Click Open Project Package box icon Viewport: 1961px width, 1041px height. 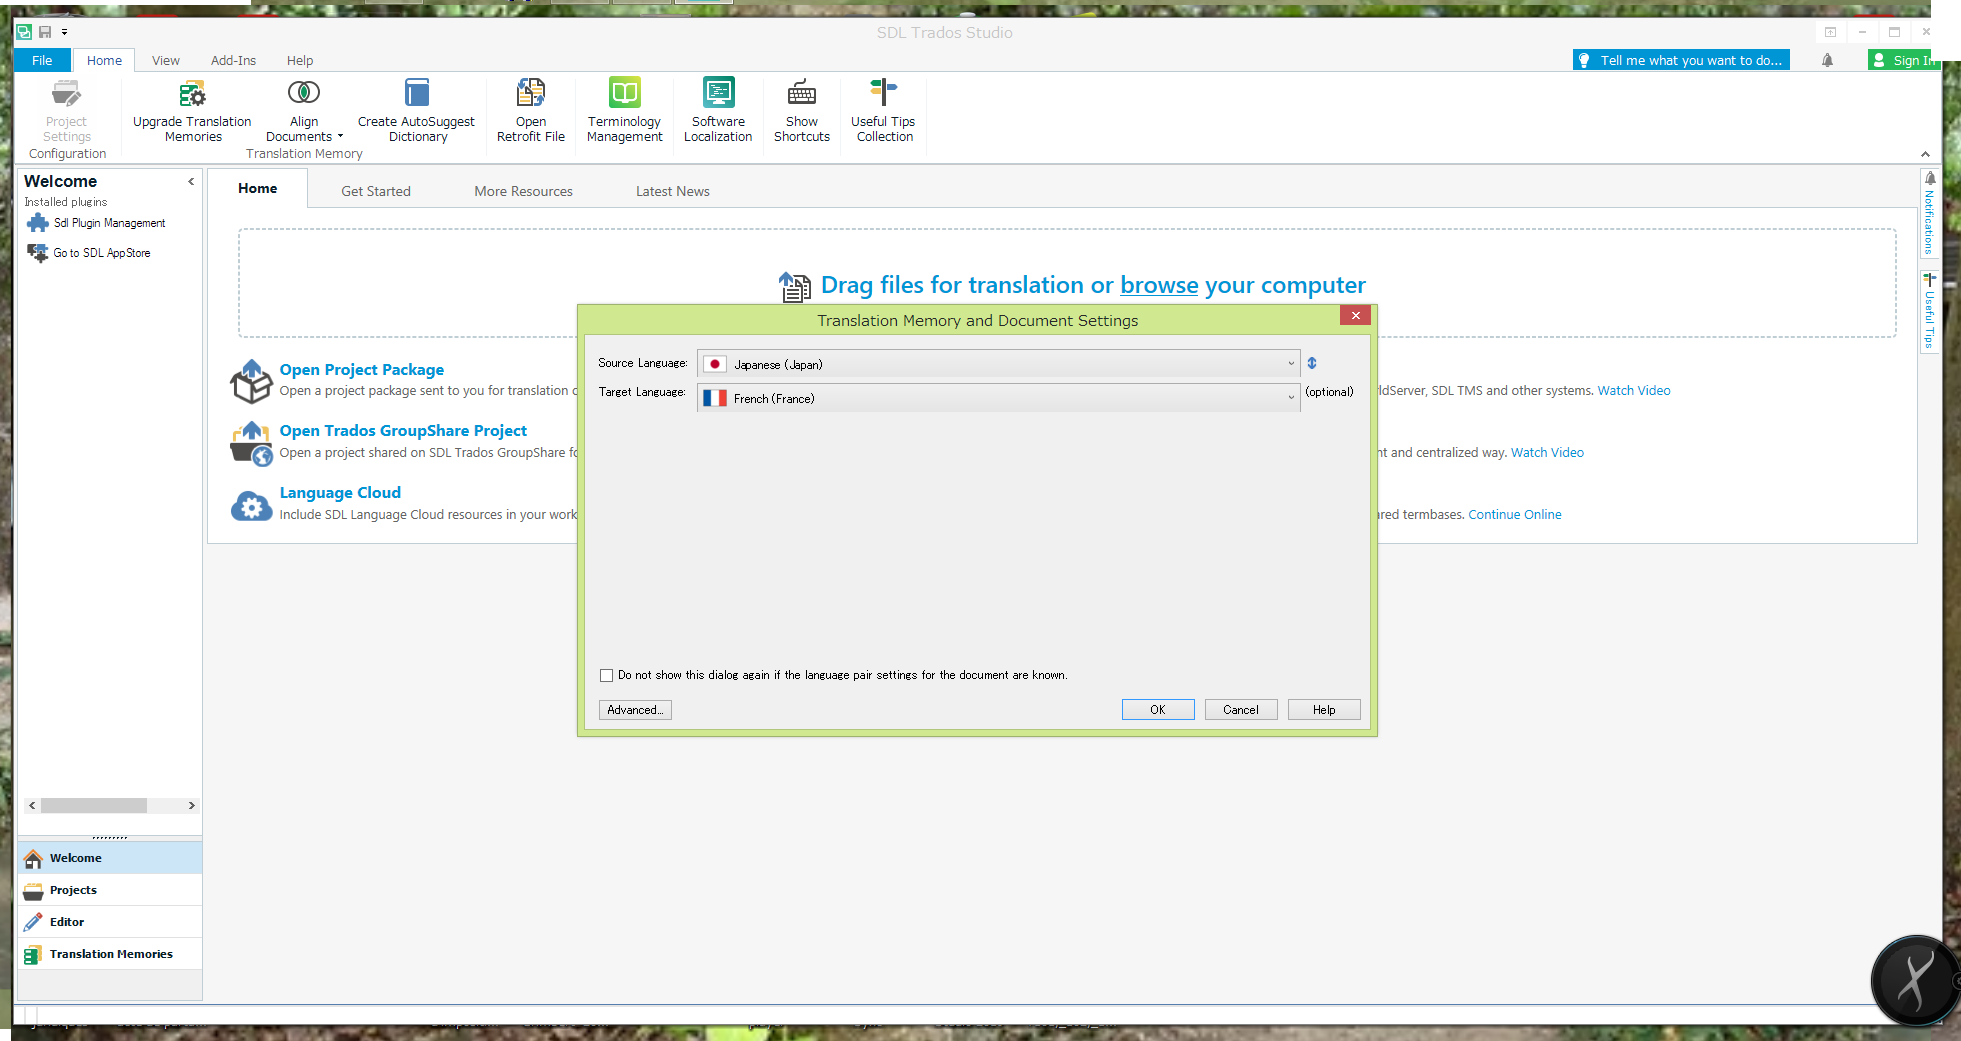[251, 381]
